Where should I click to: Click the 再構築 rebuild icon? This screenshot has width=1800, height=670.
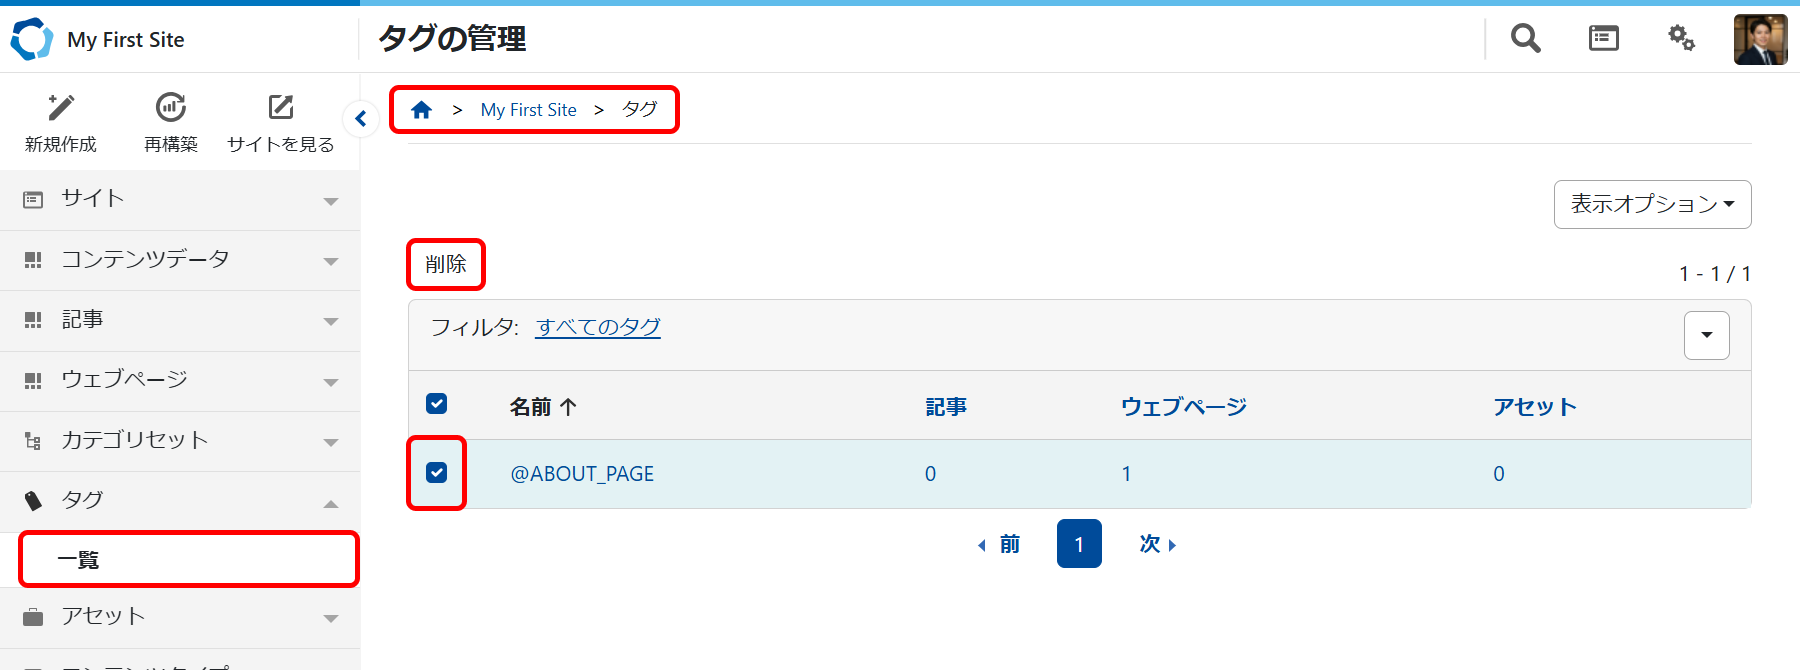tap(171, 108)
